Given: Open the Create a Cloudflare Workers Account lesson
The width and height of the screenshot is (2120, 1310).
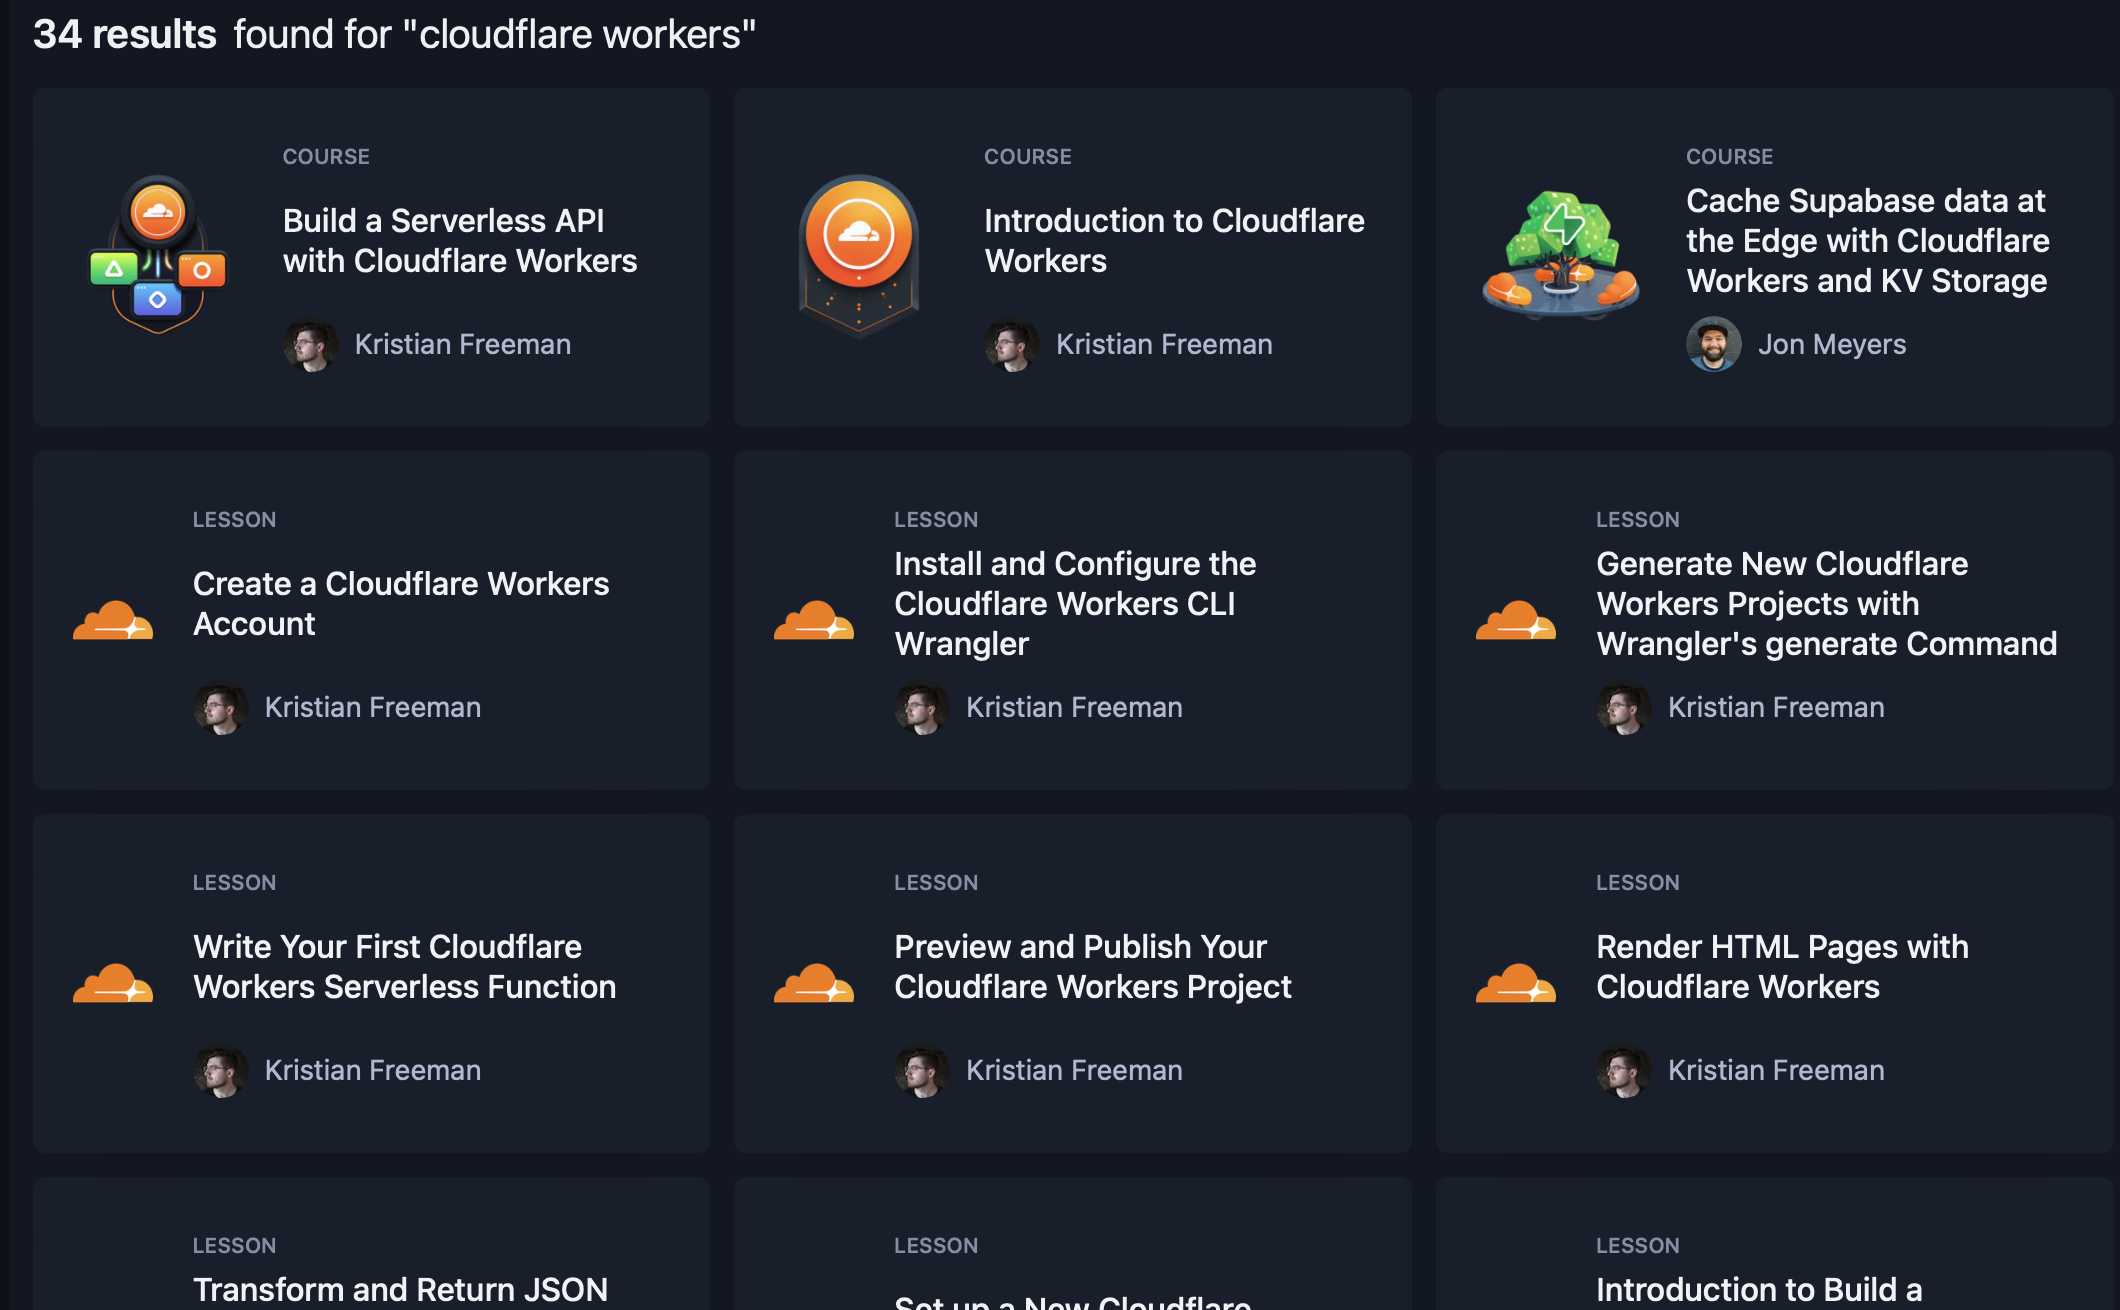Looking at the screenshot, I should pyautogui.click(x=401, y=603).
